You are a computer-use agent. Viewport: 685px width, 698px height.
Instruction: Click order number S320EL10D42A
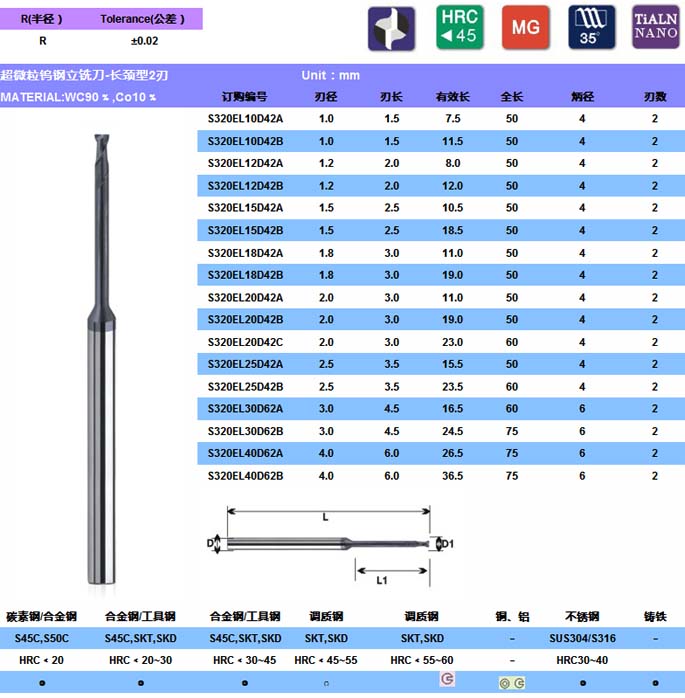pos(245,118)
